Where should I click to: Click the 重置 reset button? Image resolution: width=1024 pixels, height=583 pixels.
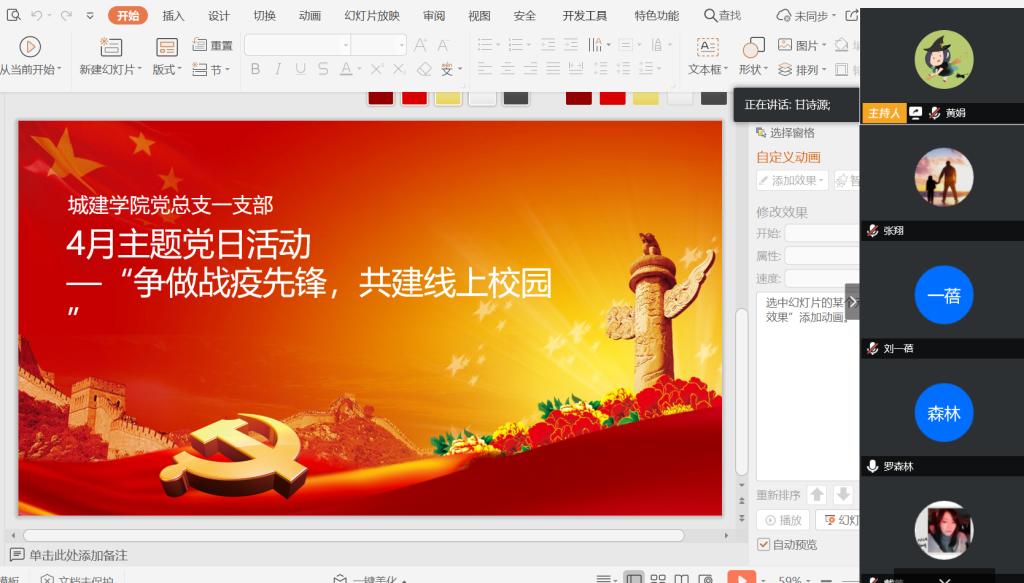tap(213, 45)
